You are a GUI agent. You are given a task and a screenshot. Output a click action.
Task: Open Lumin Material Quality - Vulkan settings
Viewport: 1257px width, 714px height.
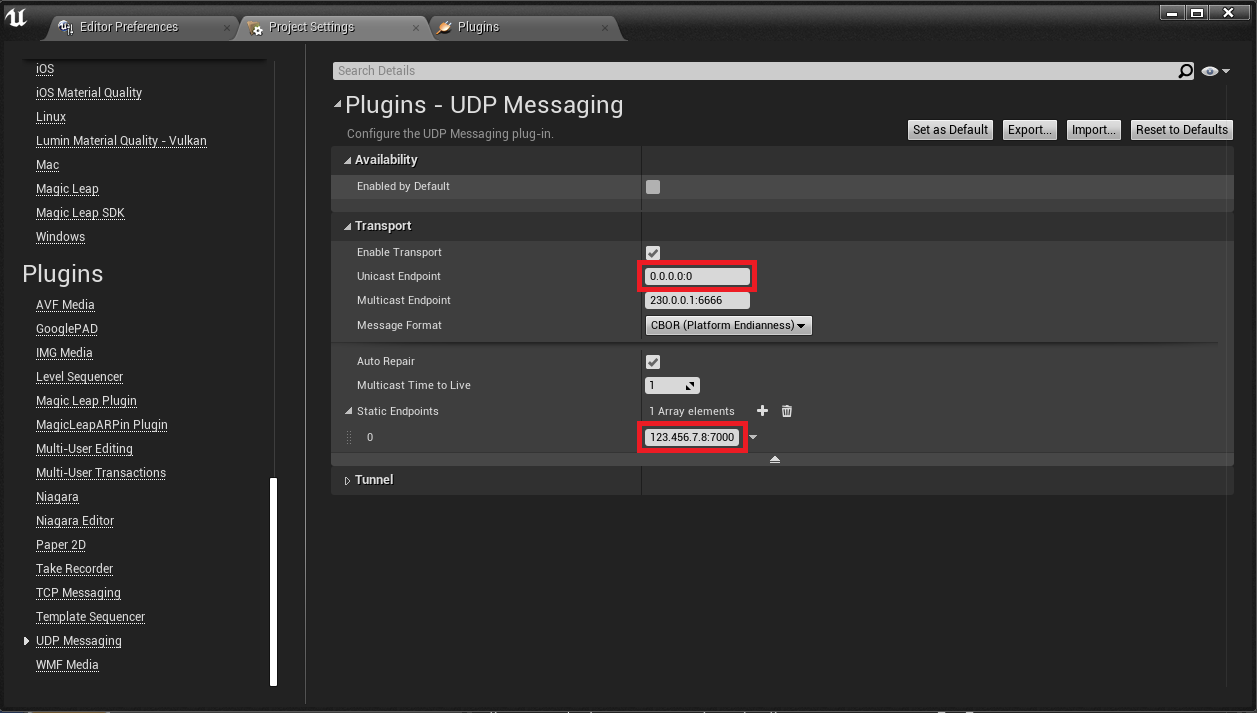click(x=121, y=141)
